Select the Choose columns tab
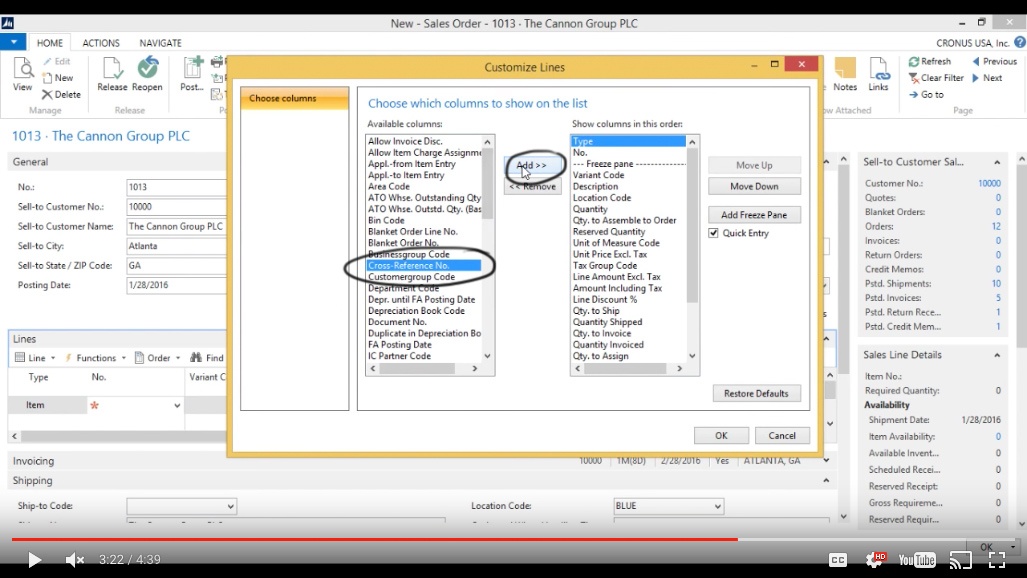 point(295,98)
